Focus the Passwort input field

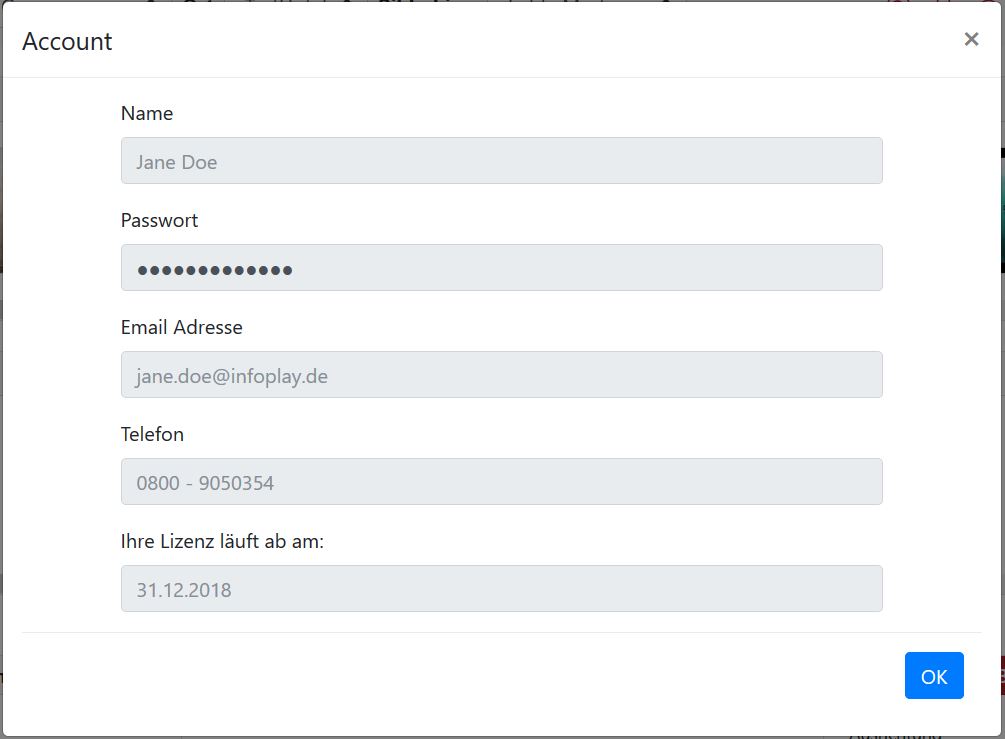(x=501, y=268)
